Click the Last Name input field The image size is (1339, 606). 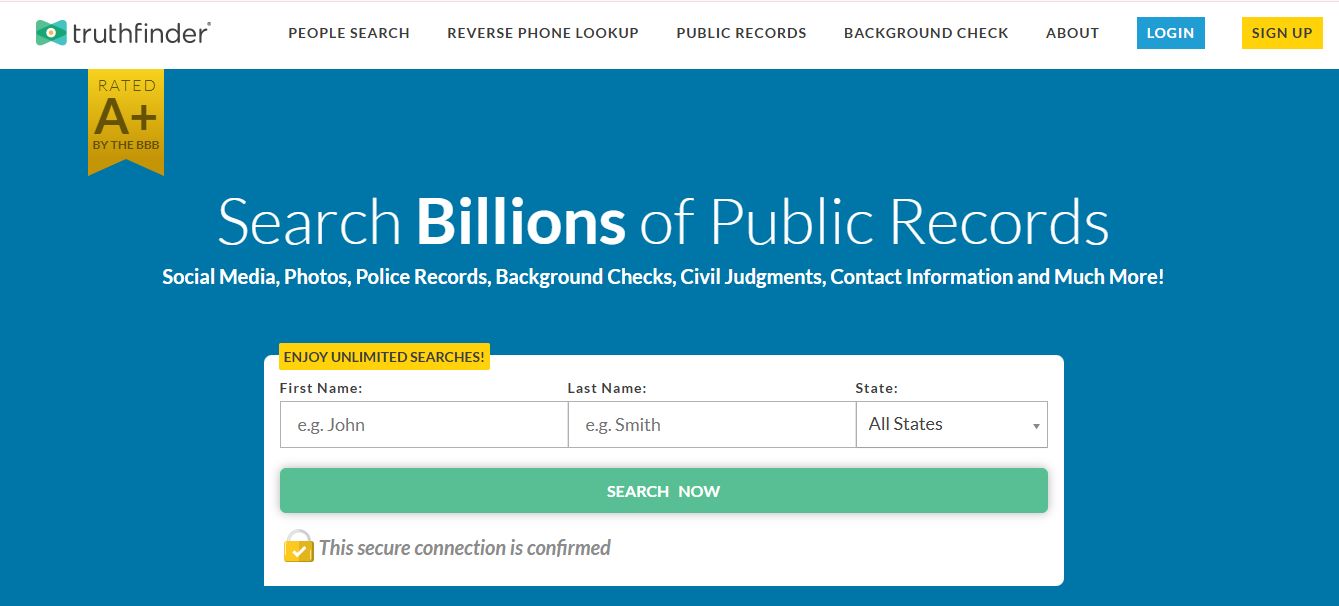point(712,424)
